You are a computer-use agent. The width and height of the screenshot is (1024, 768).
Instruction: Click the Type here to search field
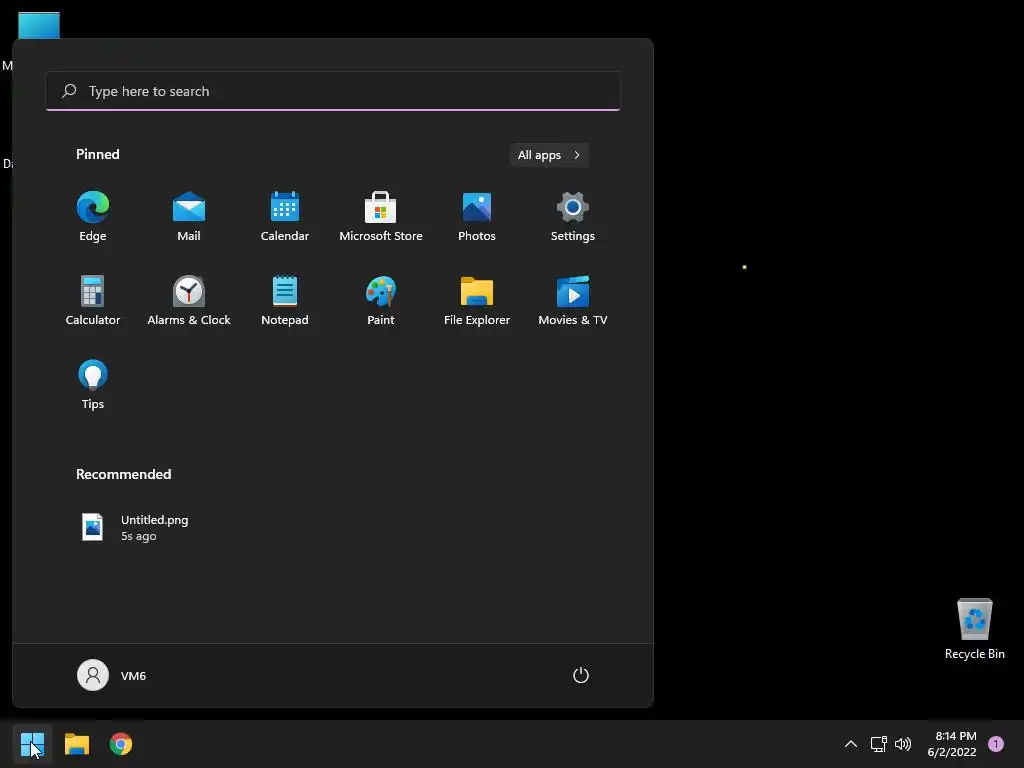coord(333,91)
